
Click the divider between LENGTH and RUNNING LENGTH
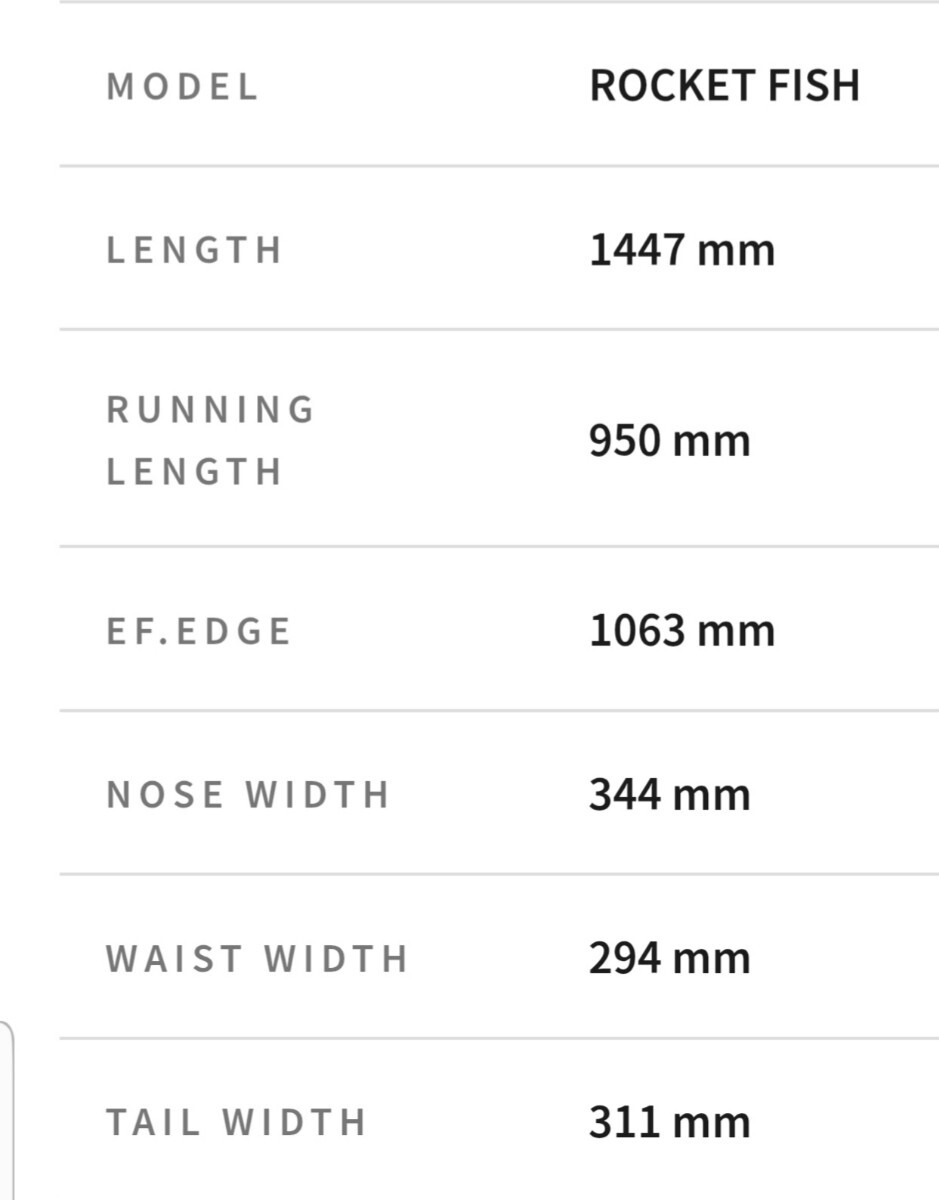[x=498, y=329]
